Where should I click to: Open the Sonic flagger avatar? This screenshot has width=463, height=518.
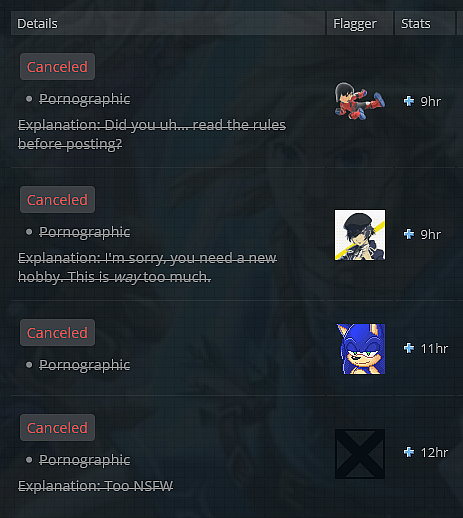click(x=360, y=349)
